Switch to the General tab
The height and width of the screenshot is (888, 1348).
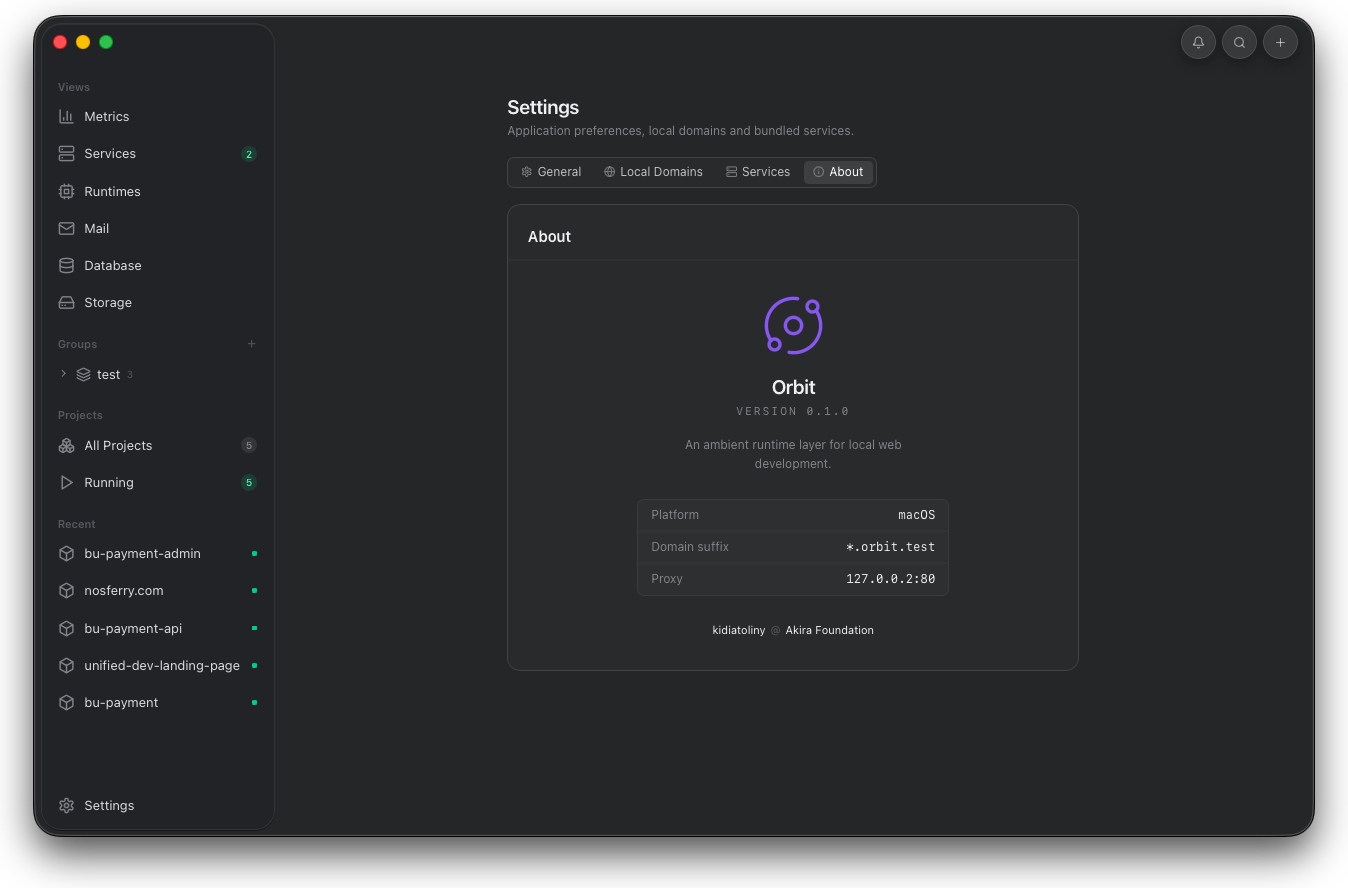(551, 172)
